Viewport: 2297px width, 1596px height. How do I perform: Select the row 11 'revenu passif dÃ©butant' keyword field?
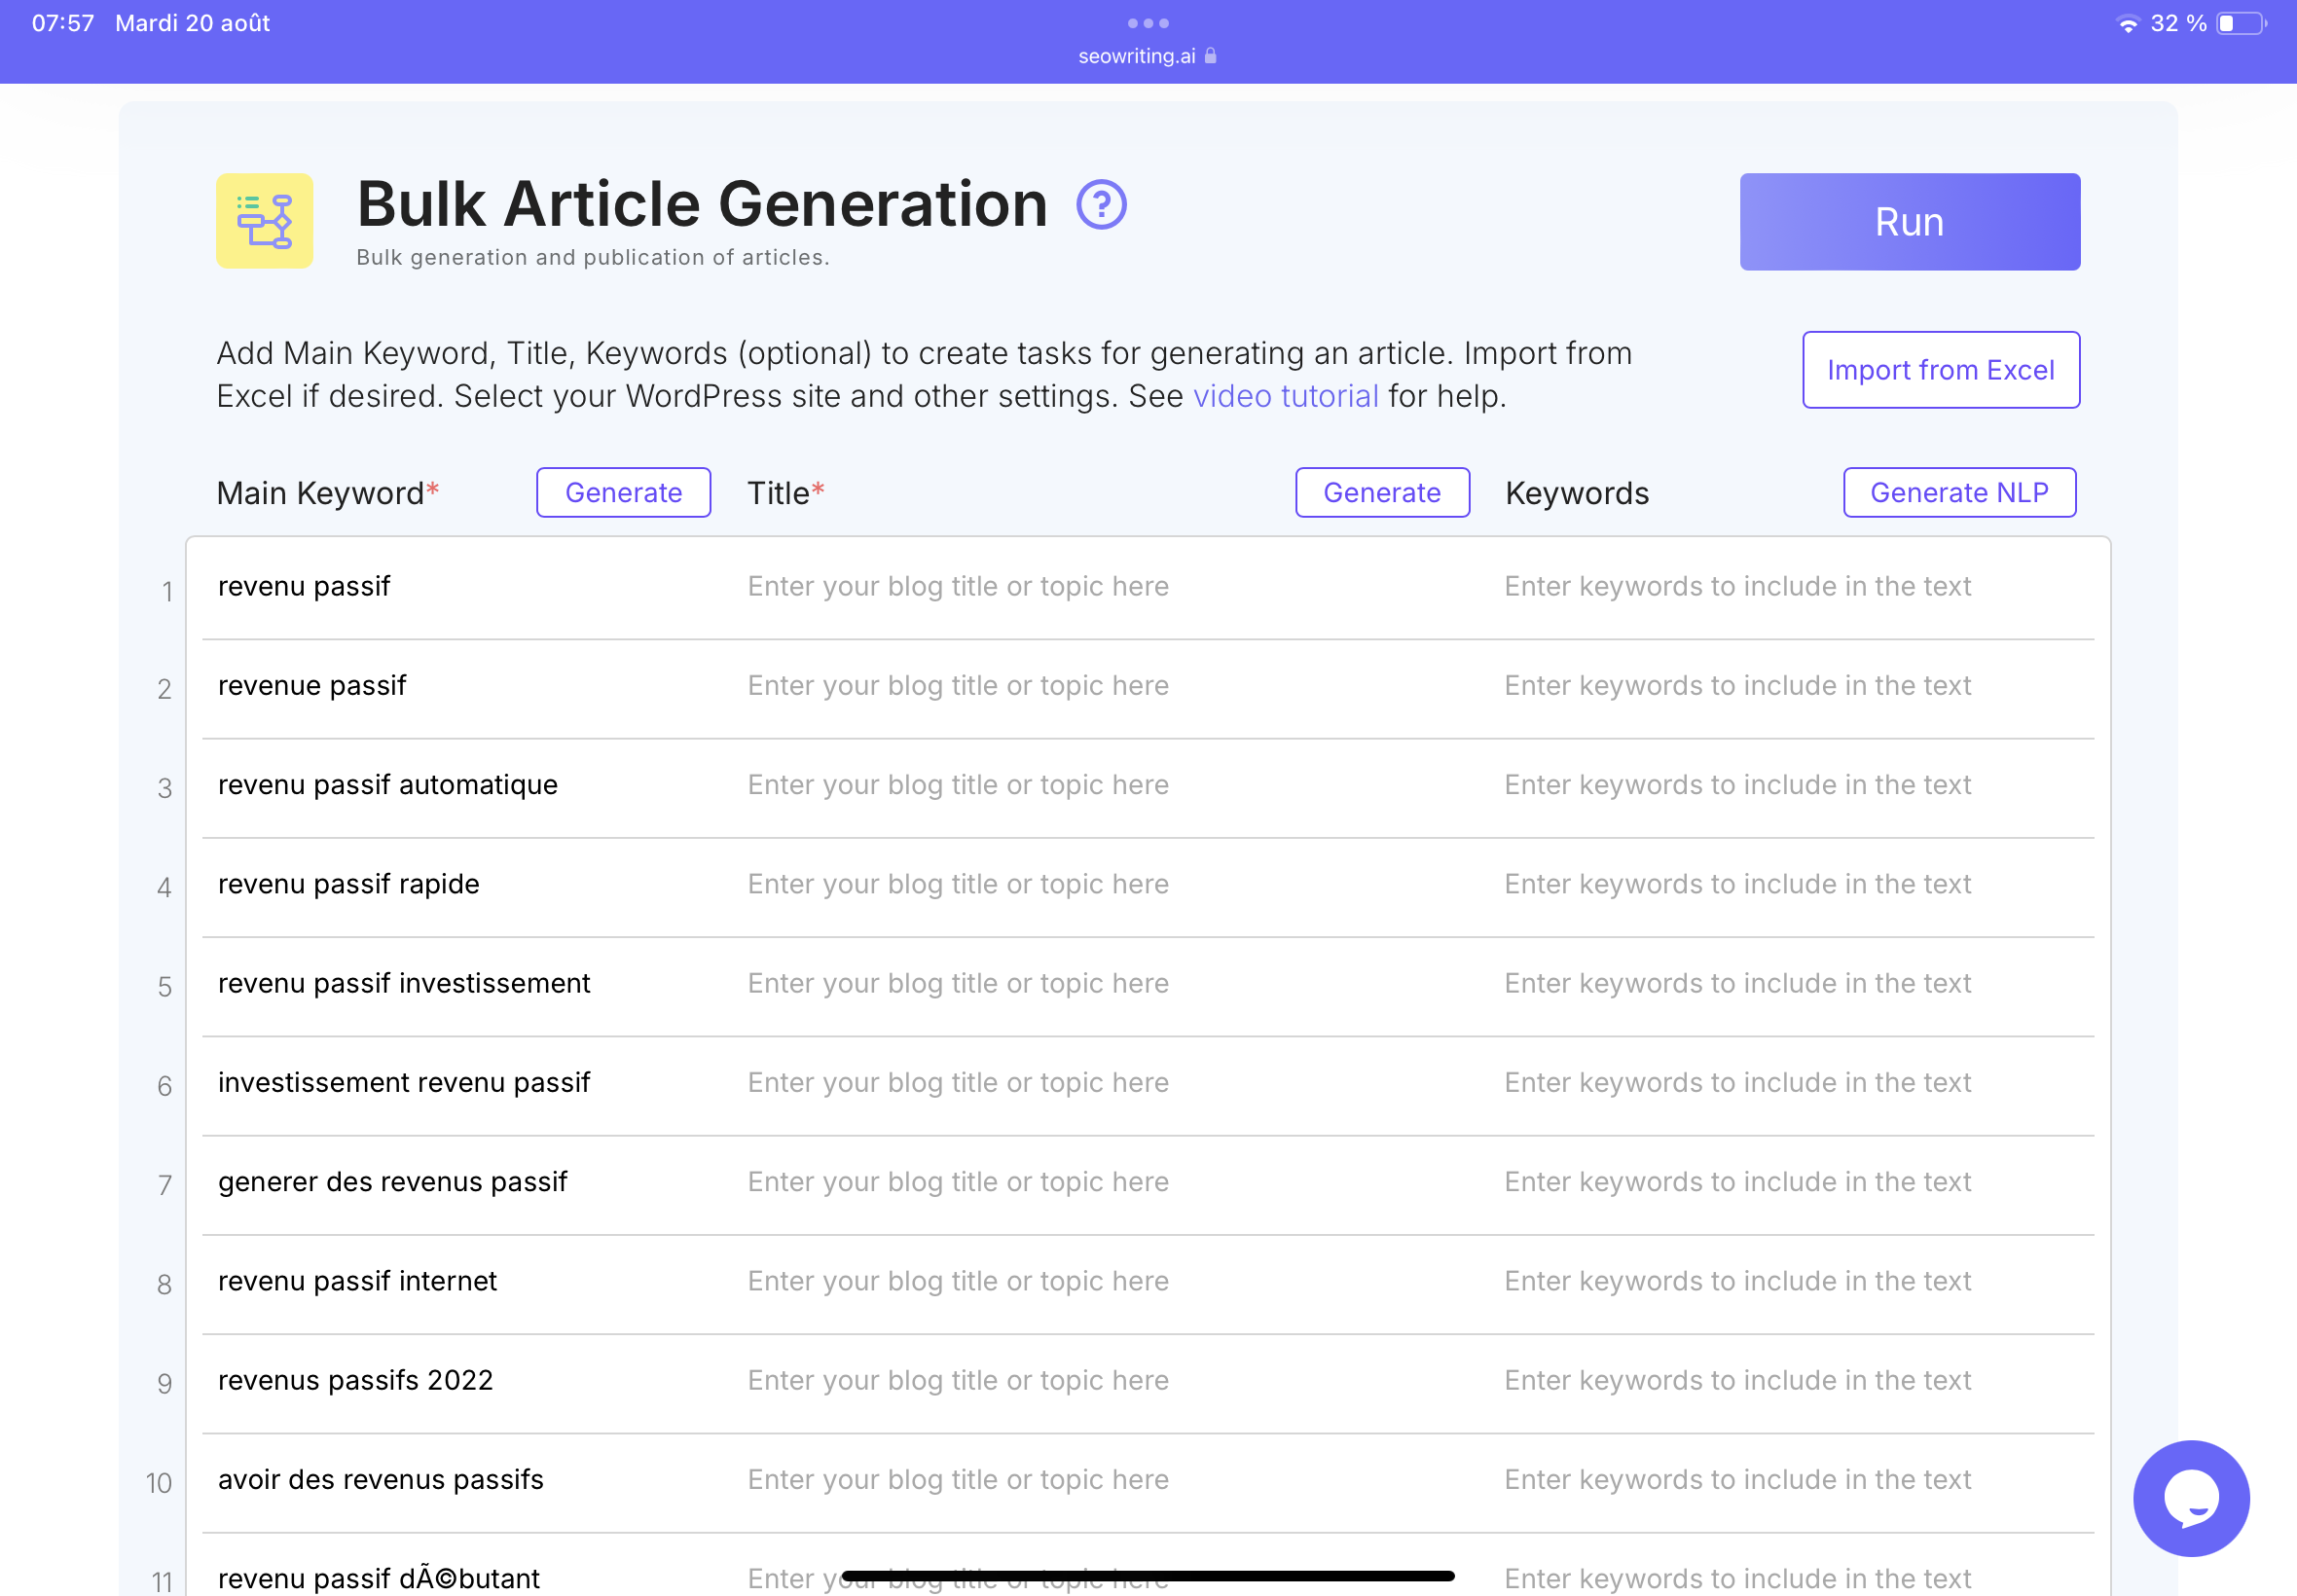465,1577
